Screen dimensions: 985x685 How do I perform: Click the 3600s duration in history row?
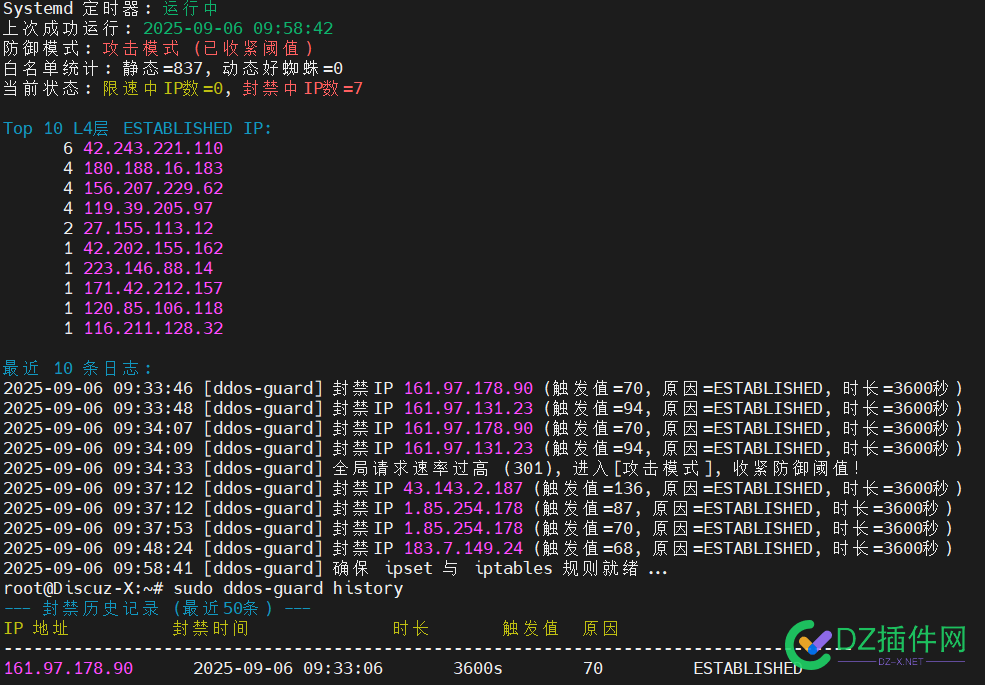[478, 669]
